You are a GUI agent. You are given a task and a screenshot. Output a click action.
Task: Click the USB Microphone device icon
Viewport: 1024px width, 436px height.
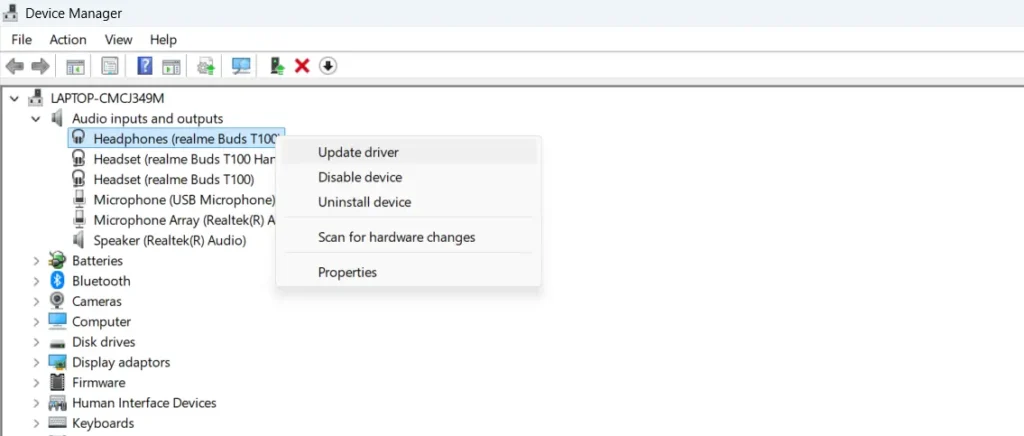79,199
